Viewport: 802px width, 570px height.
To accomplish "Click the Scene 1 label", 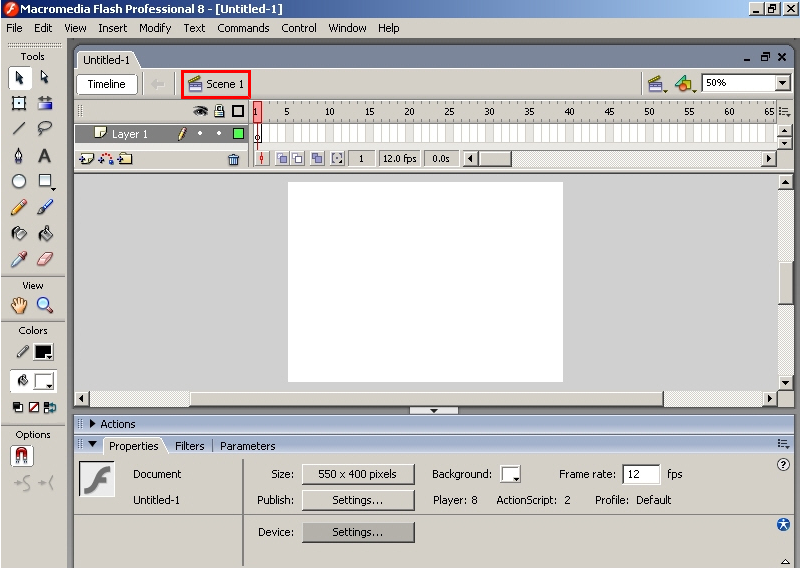I will (x=225, y=84).
